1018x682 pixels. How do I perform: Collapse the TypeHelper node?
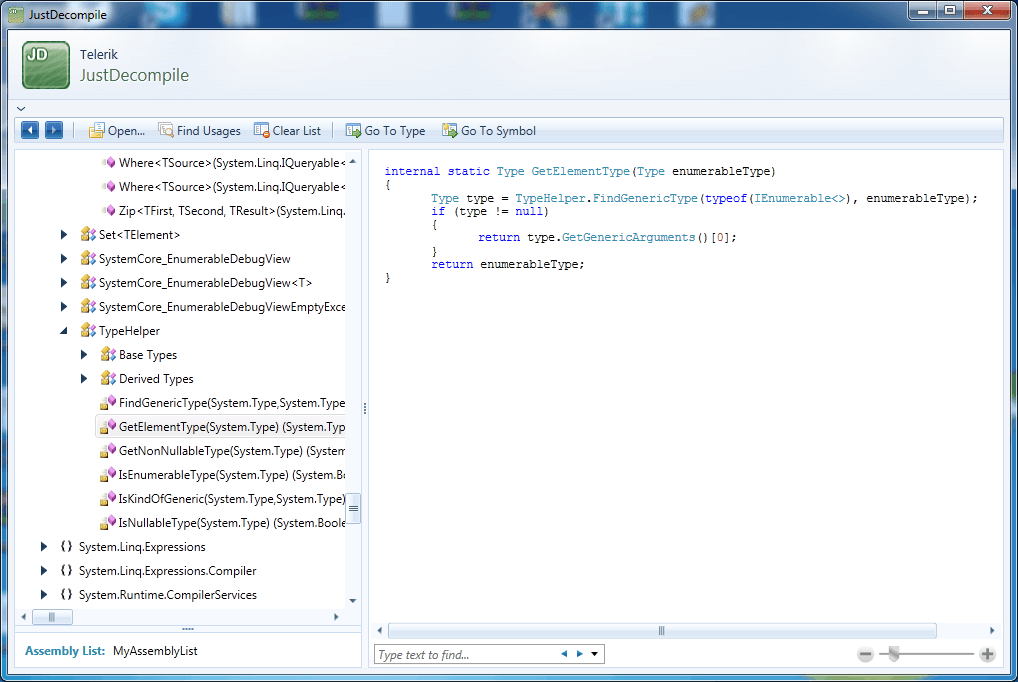[x=64, y=331]
